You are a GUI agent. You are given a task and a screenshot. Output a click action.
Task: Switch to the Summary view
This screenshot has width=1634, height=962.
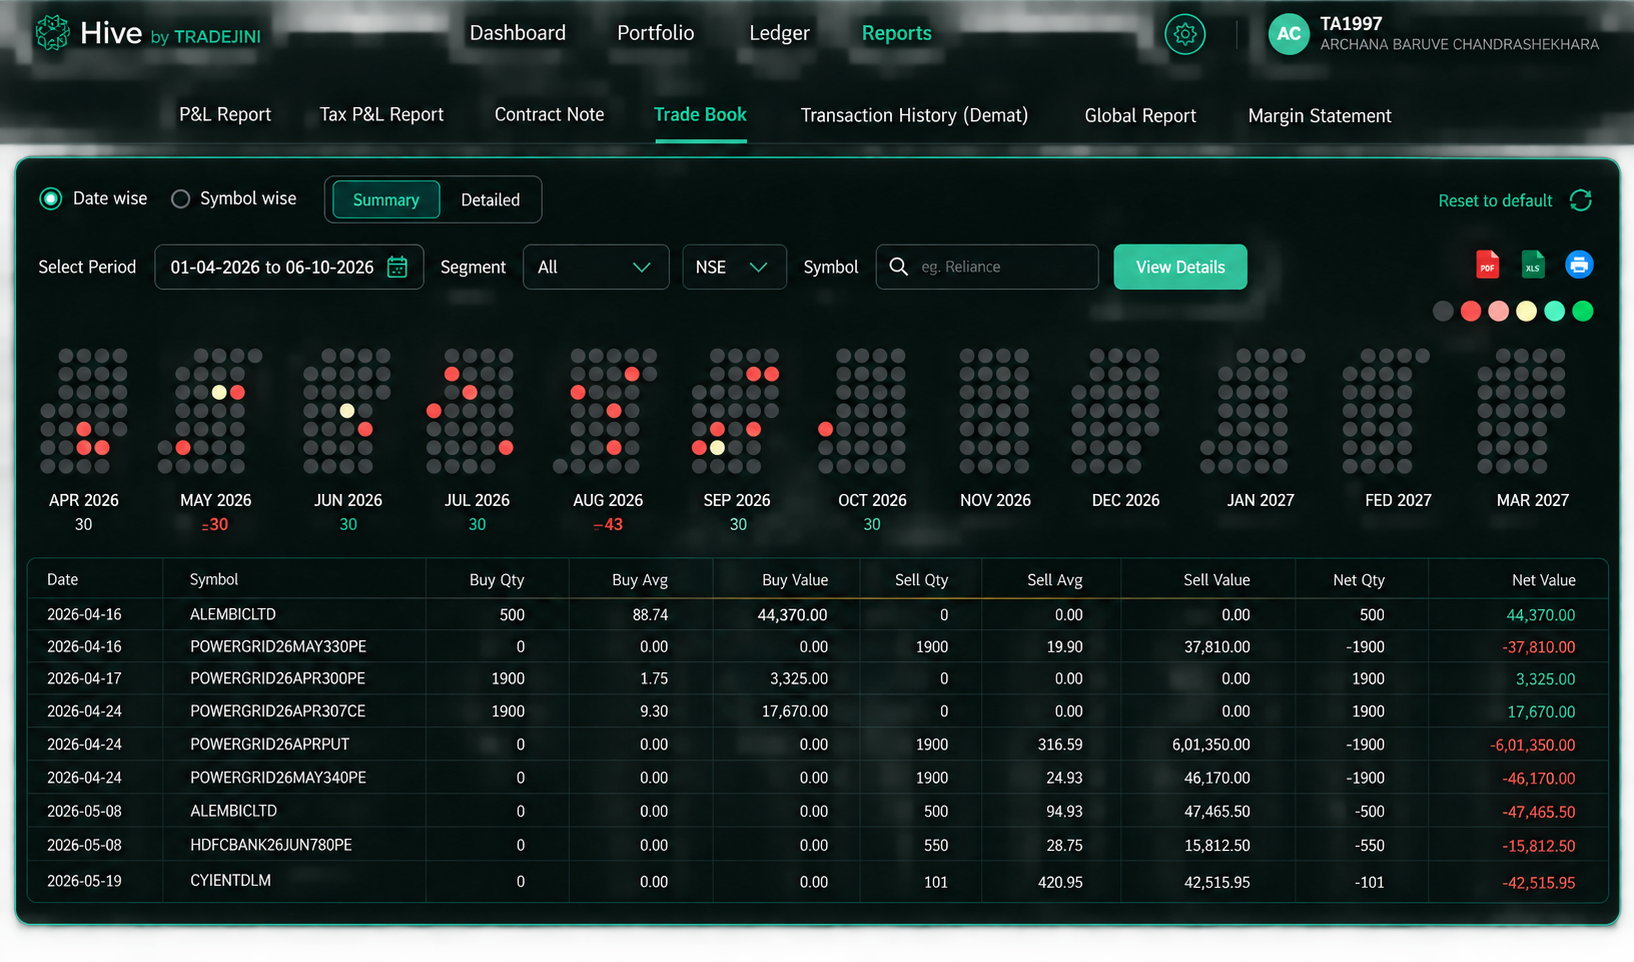pyautogui.click(x=386, y=200)
